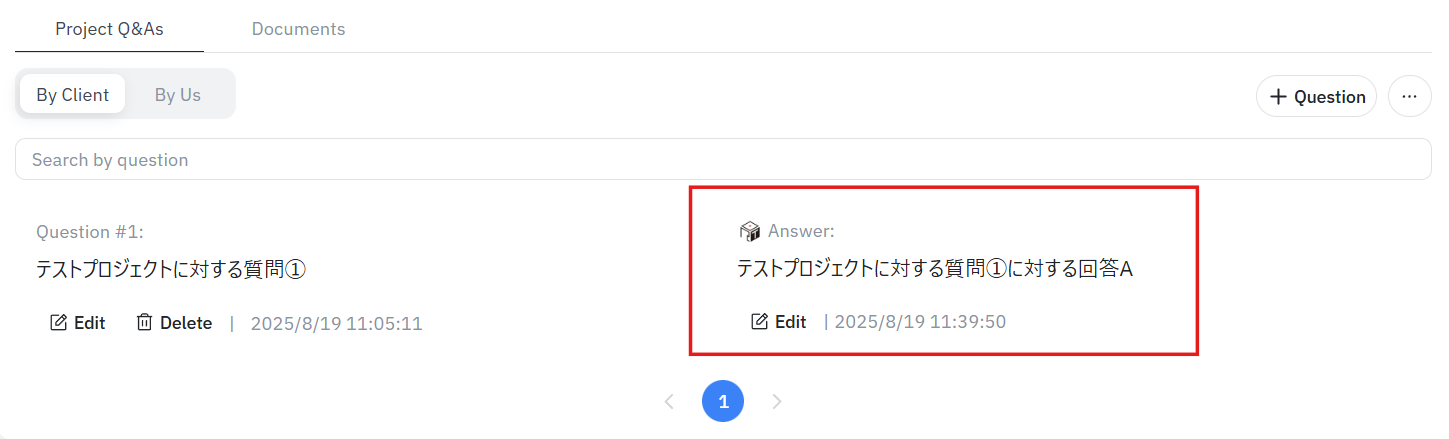Delete Question #1 using the trash icon
Image resolution: width=1449 pixels, height=439 pixels.
tap(145, 323)
